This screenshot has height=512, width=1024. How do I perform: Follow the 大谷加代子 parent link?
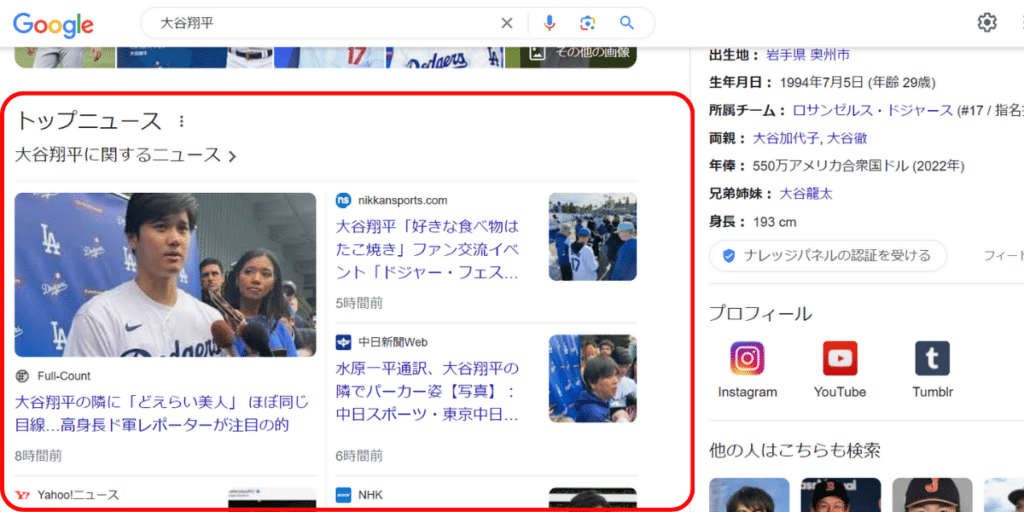[x=788, y=138]
